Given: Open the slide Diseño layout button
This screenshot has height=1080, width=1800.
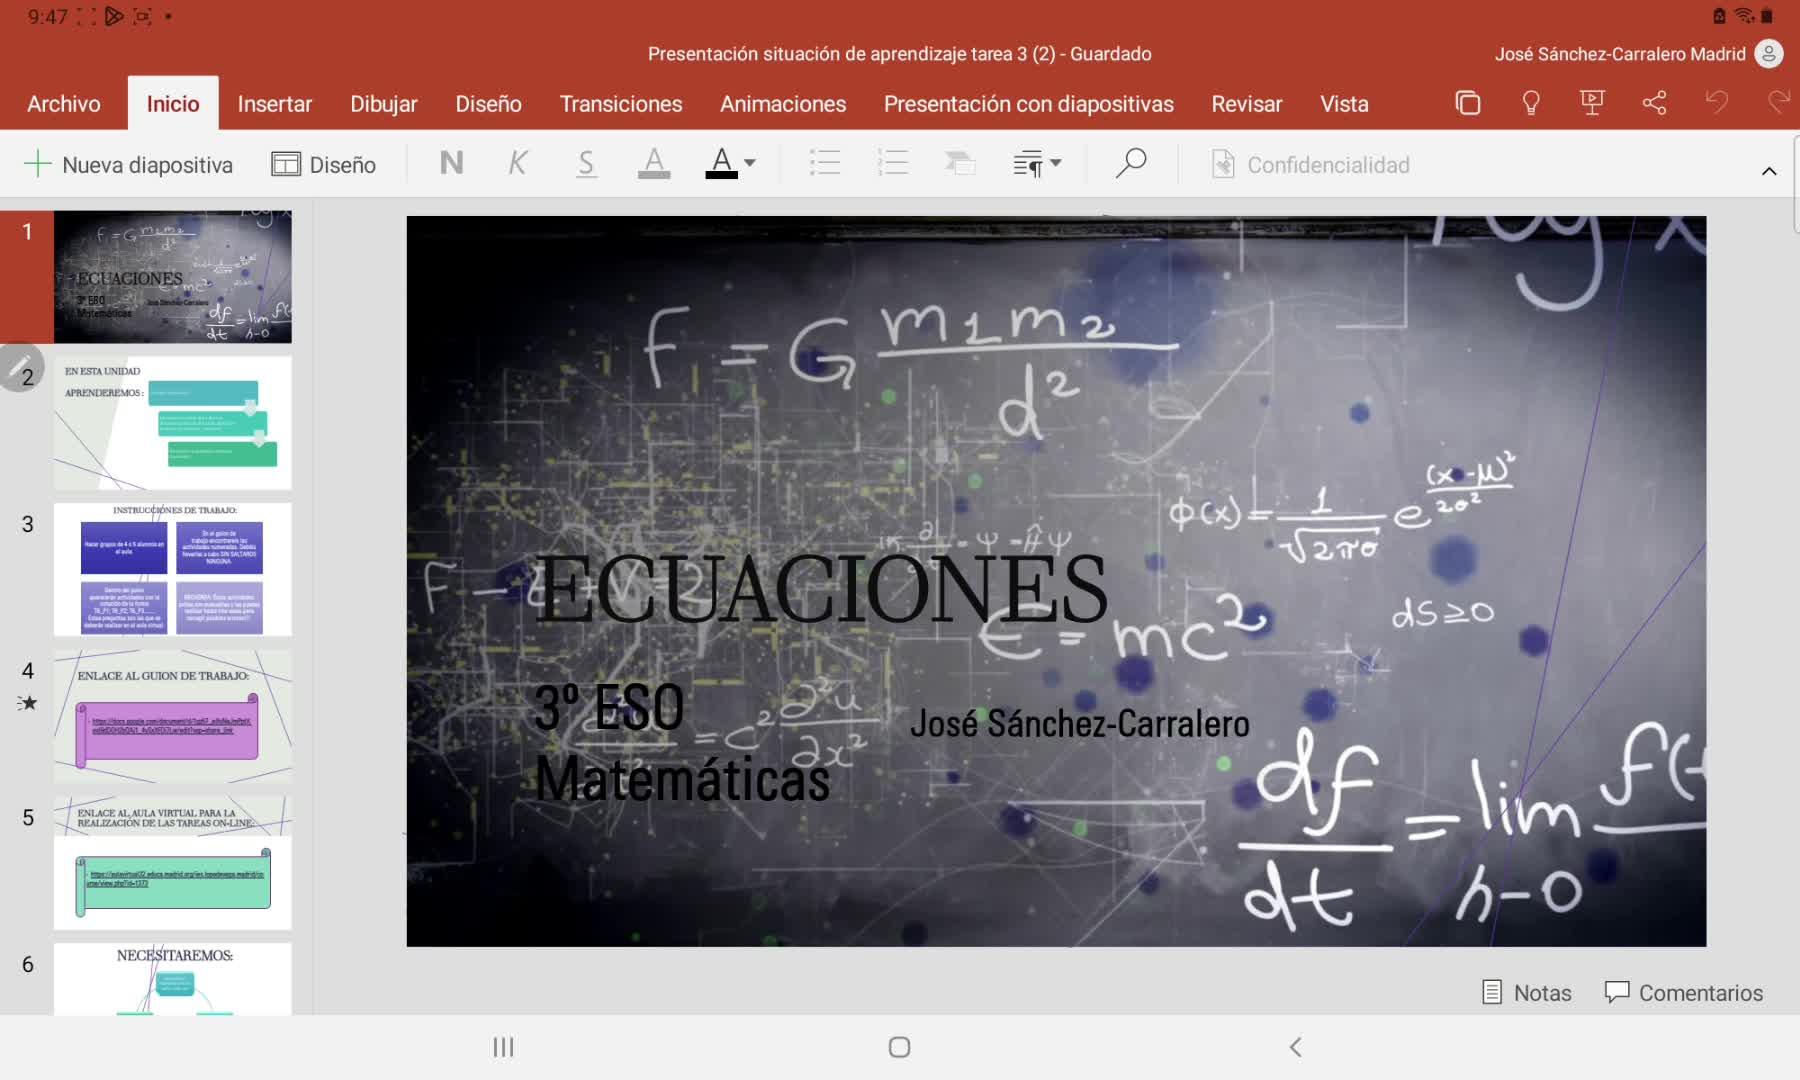Looking at the screenshot, I should click(x=324, y=164).
